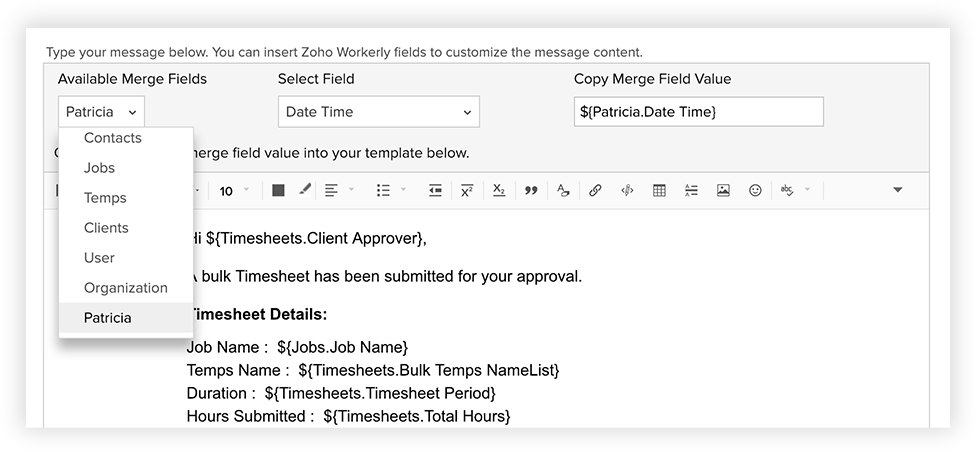Apply superscript formatting
The image size is (976, 452).
467,191
